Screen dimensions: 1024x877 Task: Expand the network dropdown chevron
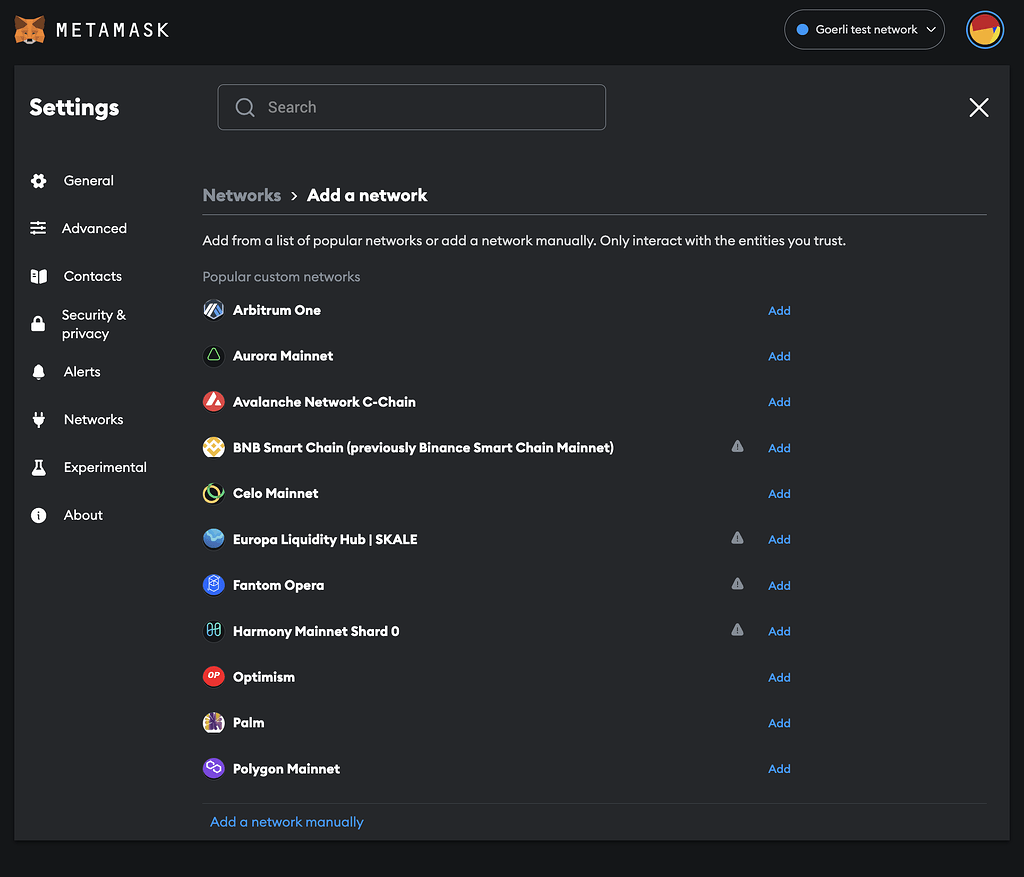932,29
